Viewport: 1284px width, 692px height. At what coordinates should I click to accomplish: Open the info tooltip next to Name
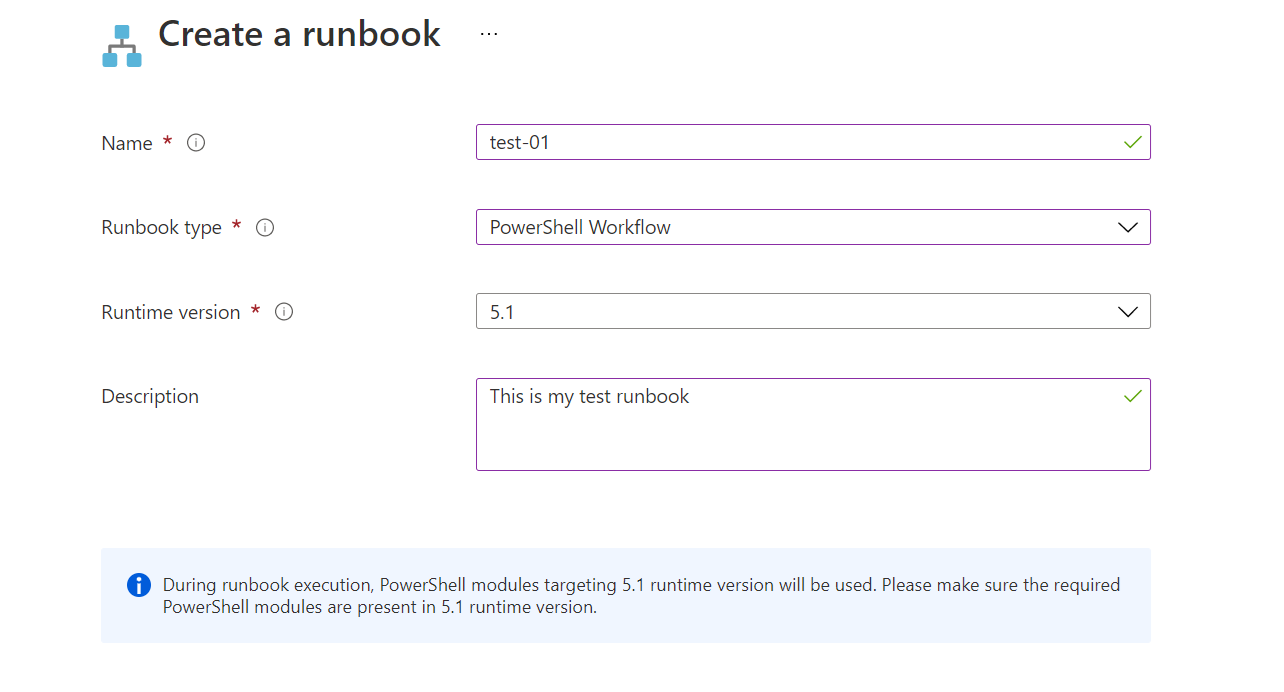click(196, 143)
